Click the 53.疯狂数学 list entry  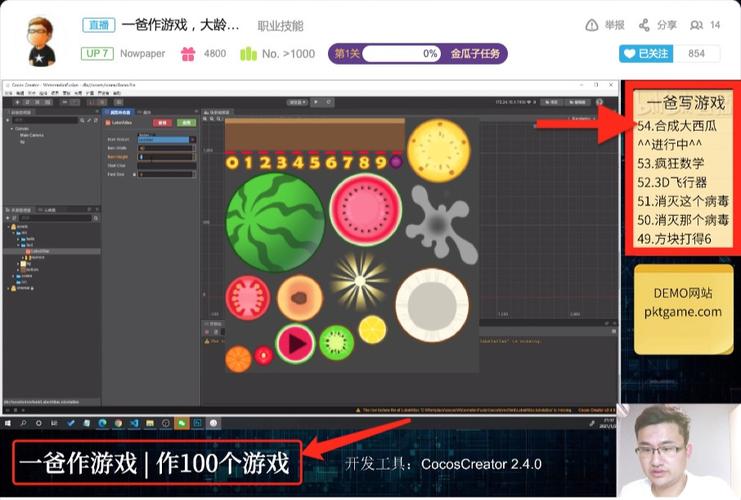coord(671,164)
